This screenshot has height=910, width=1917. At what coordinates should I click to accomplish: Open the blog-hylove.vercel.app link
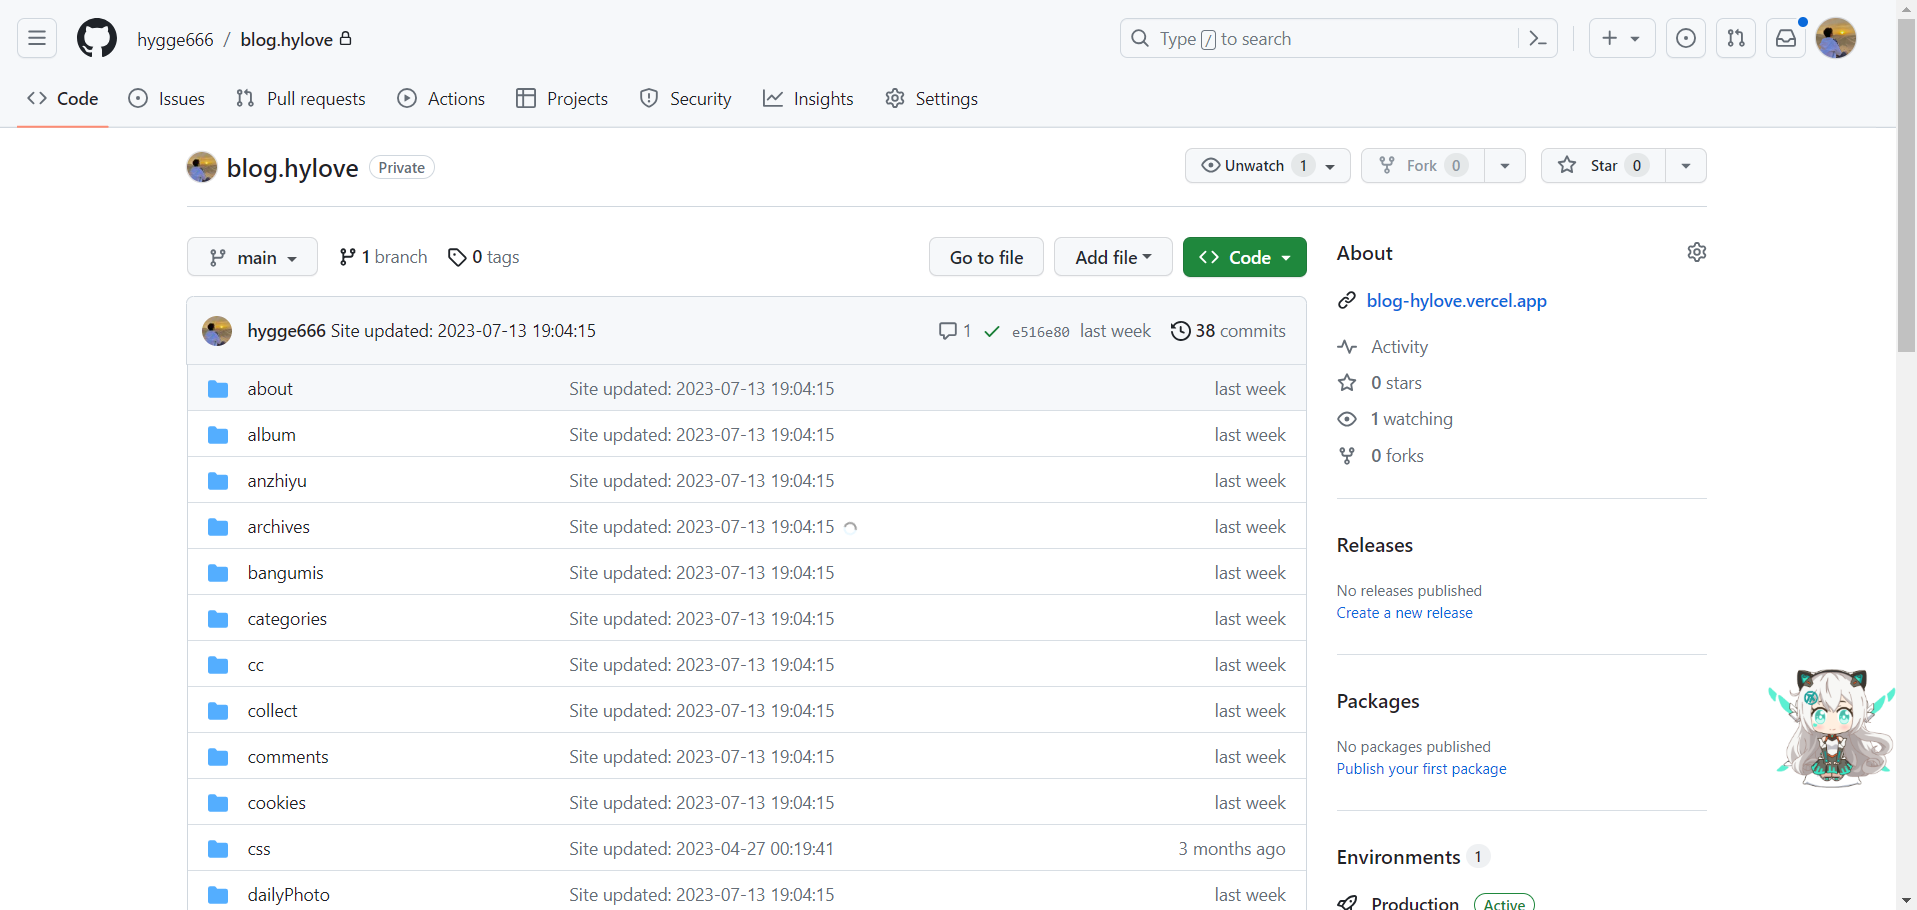(x=1456, y=301)
